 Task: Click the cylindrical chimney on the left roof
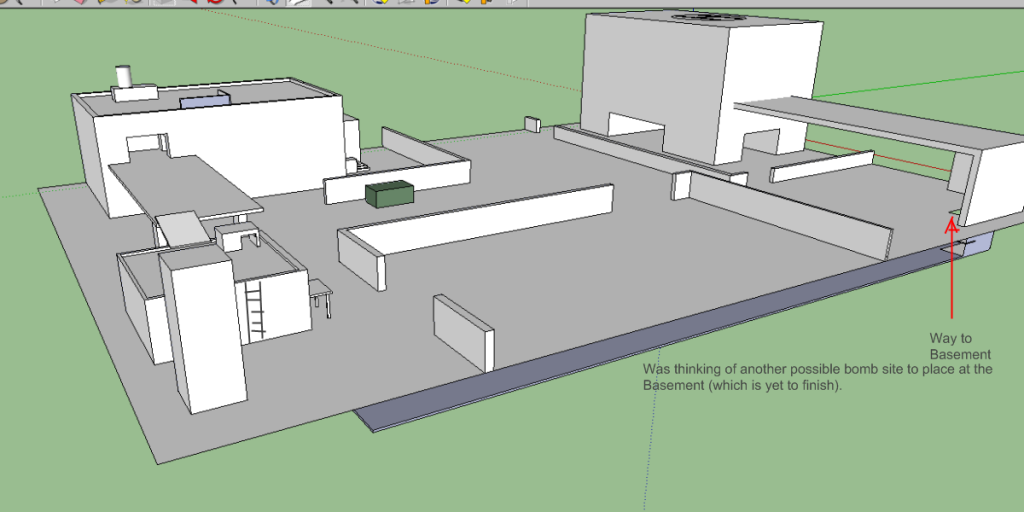[x=125, y=77]
